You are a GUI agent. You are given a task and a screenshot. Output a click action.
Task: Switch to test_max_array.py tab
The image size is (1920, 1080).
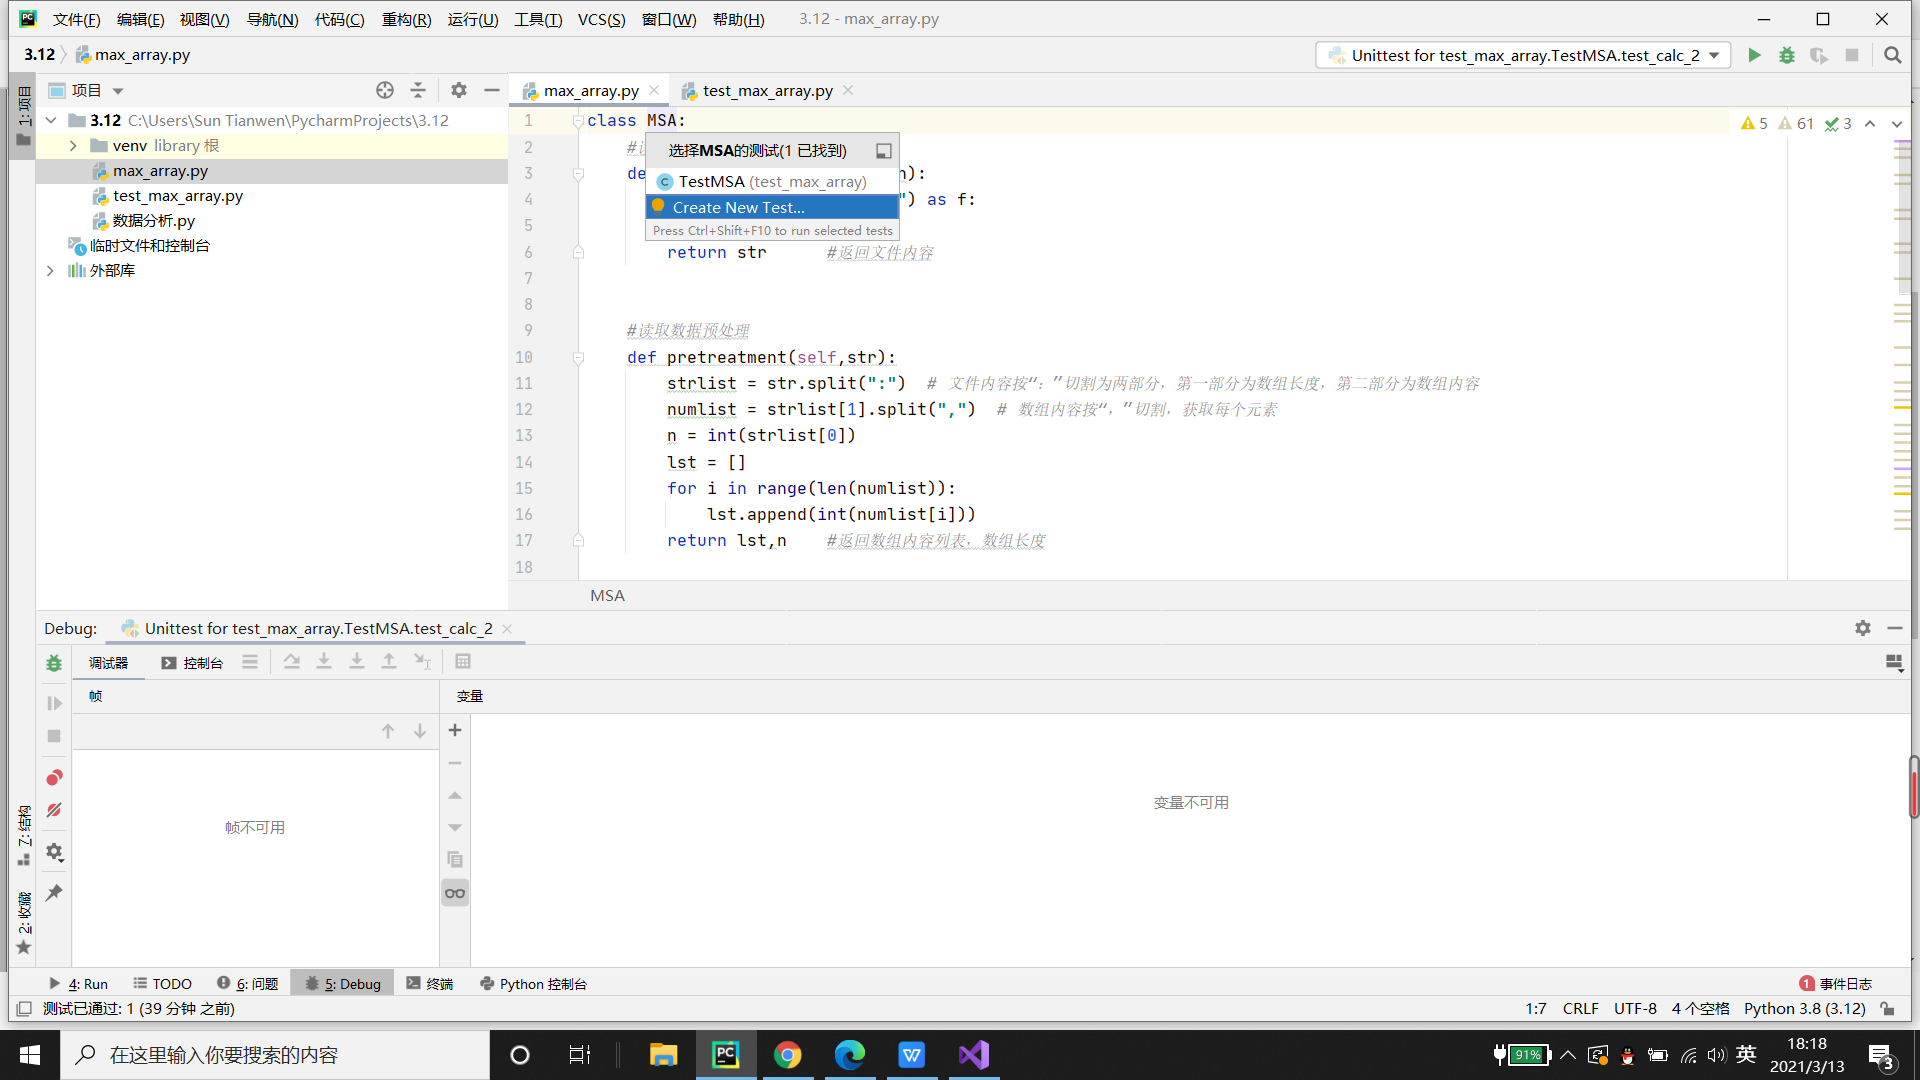point(767,91)
